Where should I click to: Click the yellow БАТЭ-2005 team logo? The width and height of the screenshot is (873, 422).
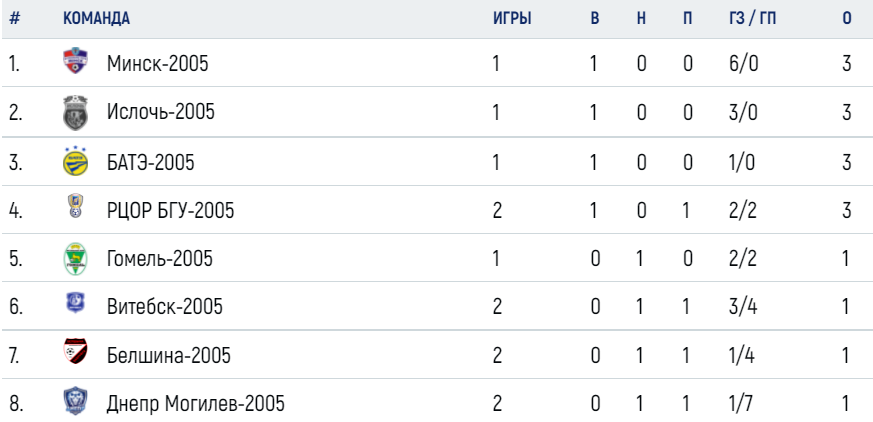(x=75, y=161)
